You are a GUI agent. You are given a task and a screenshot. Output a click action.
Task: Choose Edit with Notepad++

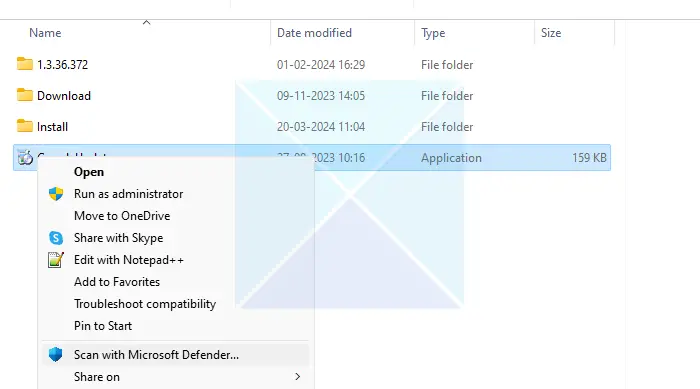pos(129,260)
